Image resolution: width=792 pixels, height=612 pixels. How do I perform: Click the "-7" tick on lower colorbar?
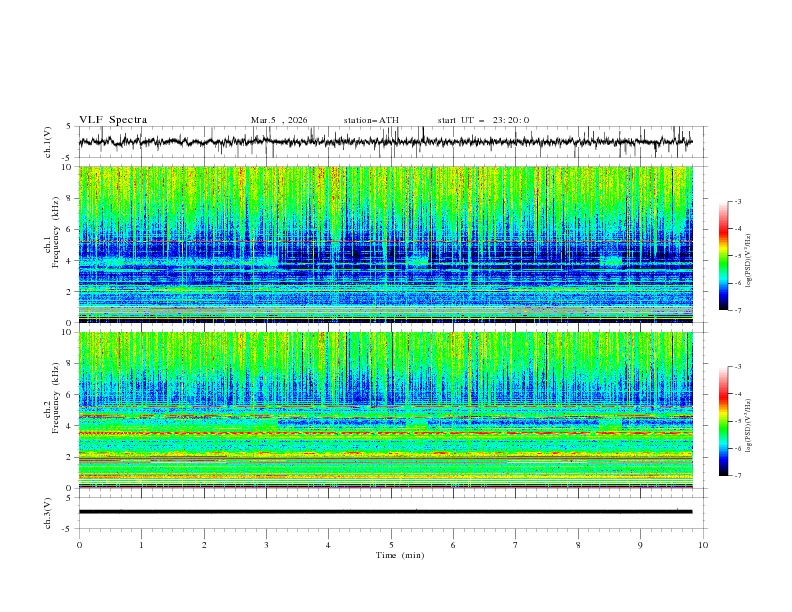point(737,476)
